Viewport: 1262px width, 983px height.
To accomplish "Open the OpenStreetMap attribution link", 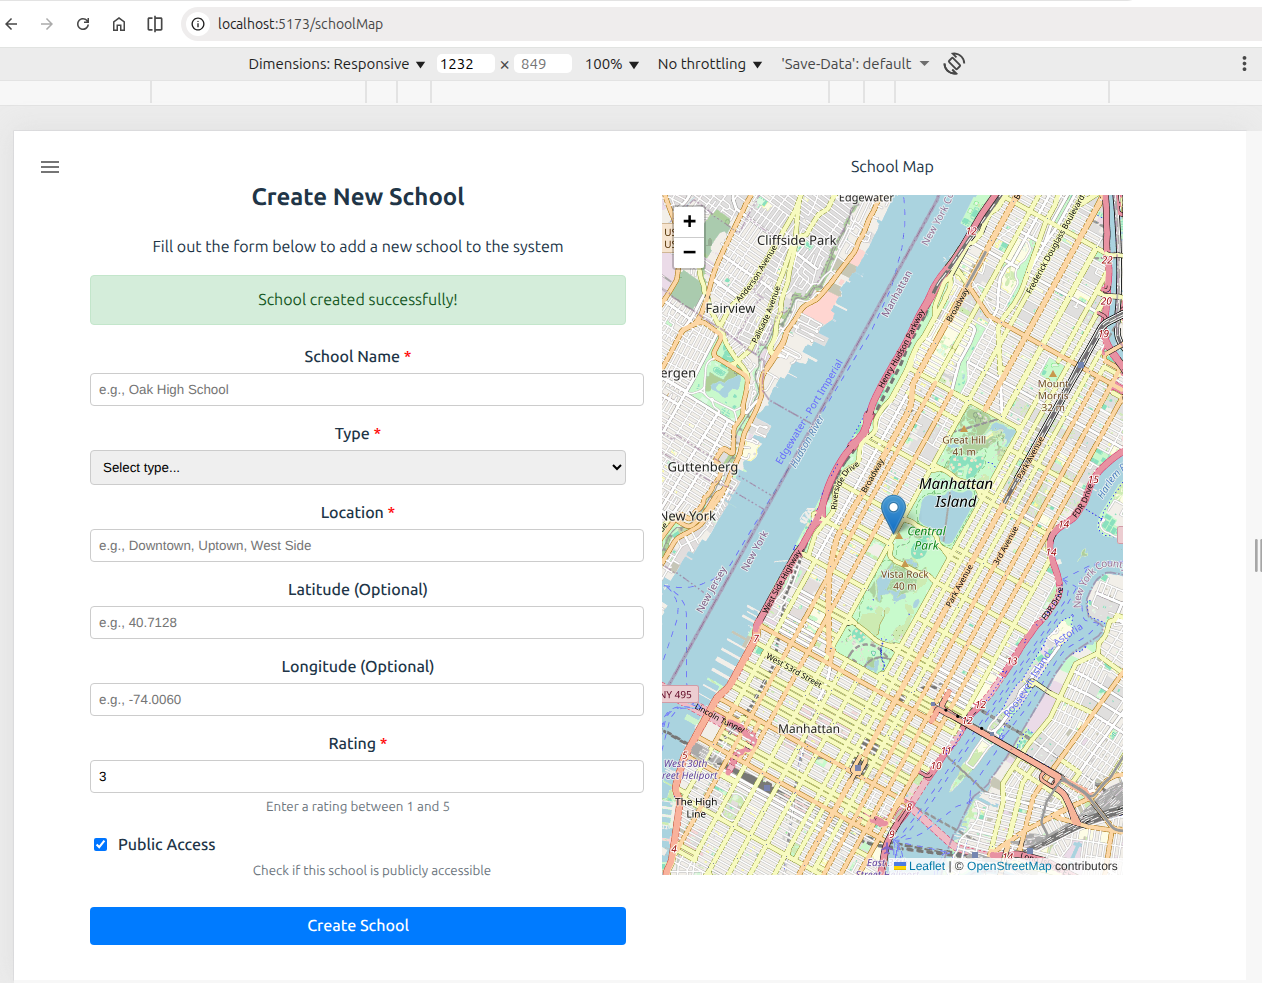I will click(x=1008, y=866).
